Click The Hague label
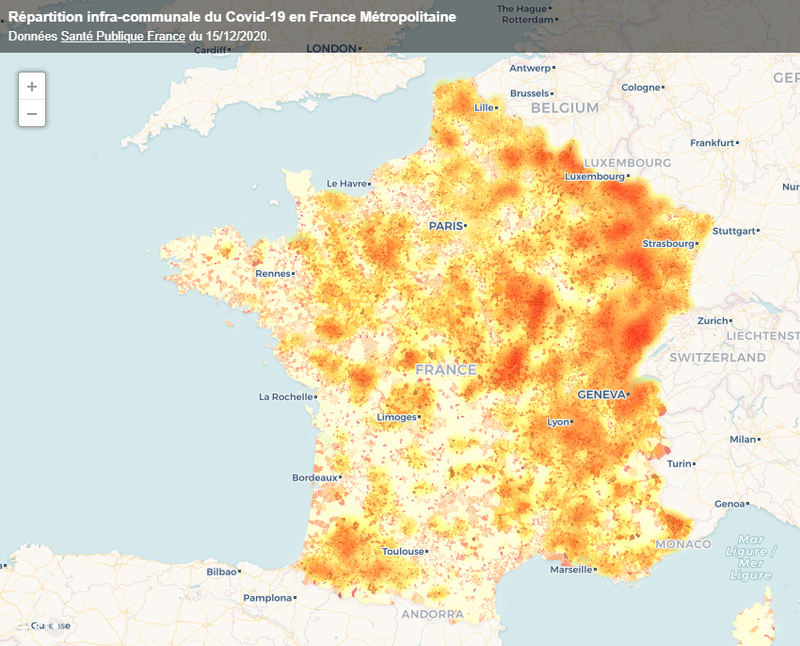Viewport: 800px width, 646px height. pyautogui.click(x=521, y=9)
